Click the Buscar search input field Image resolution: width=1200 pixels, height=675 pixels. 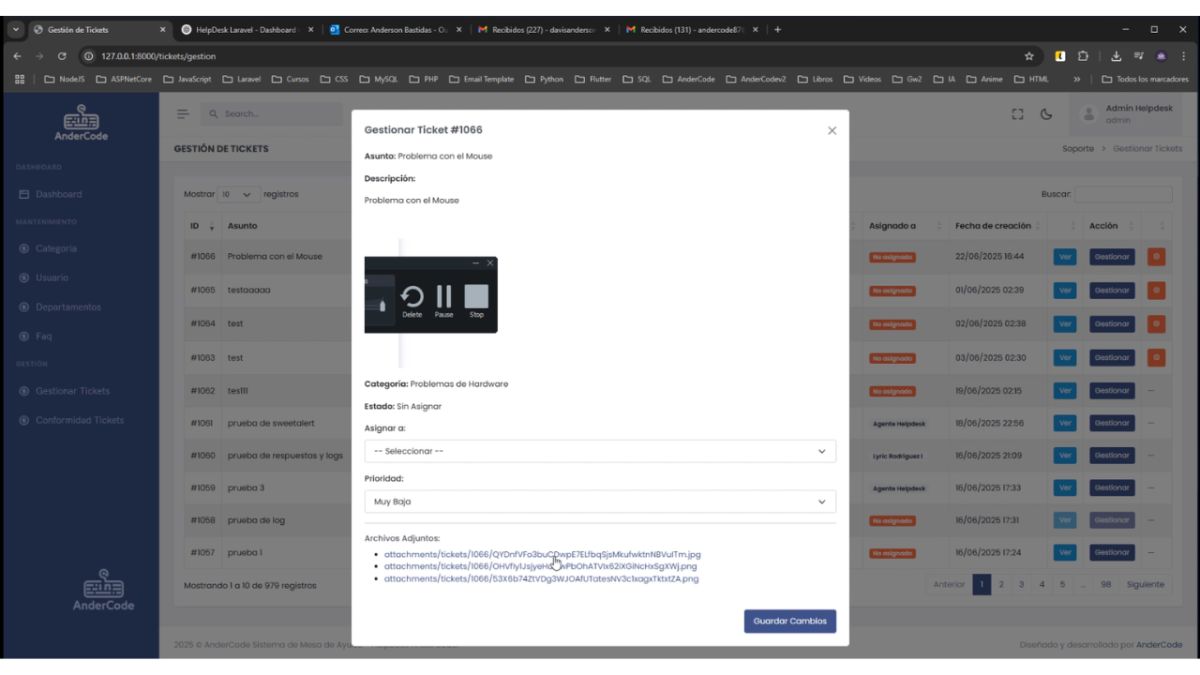[x=1122, y=194]
